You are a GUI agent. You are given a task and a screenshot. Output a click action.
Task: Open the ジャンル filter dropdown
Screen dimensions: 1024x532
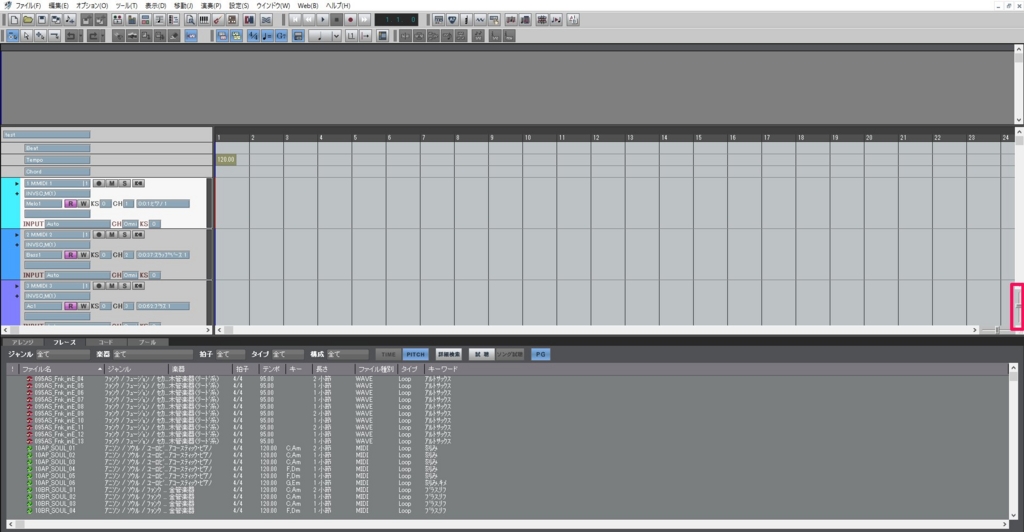coord(63,354)
